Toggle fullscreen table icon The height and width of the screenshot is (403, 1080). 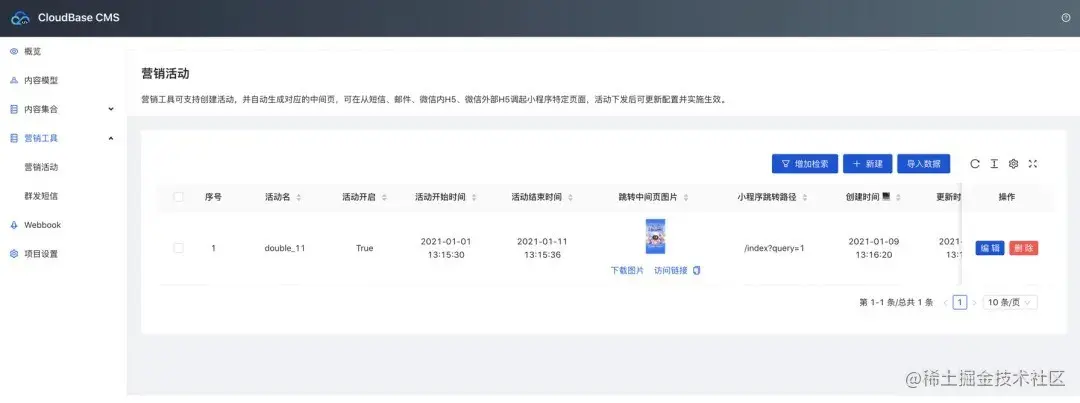pyautogui.click(x=1032, y=164)
